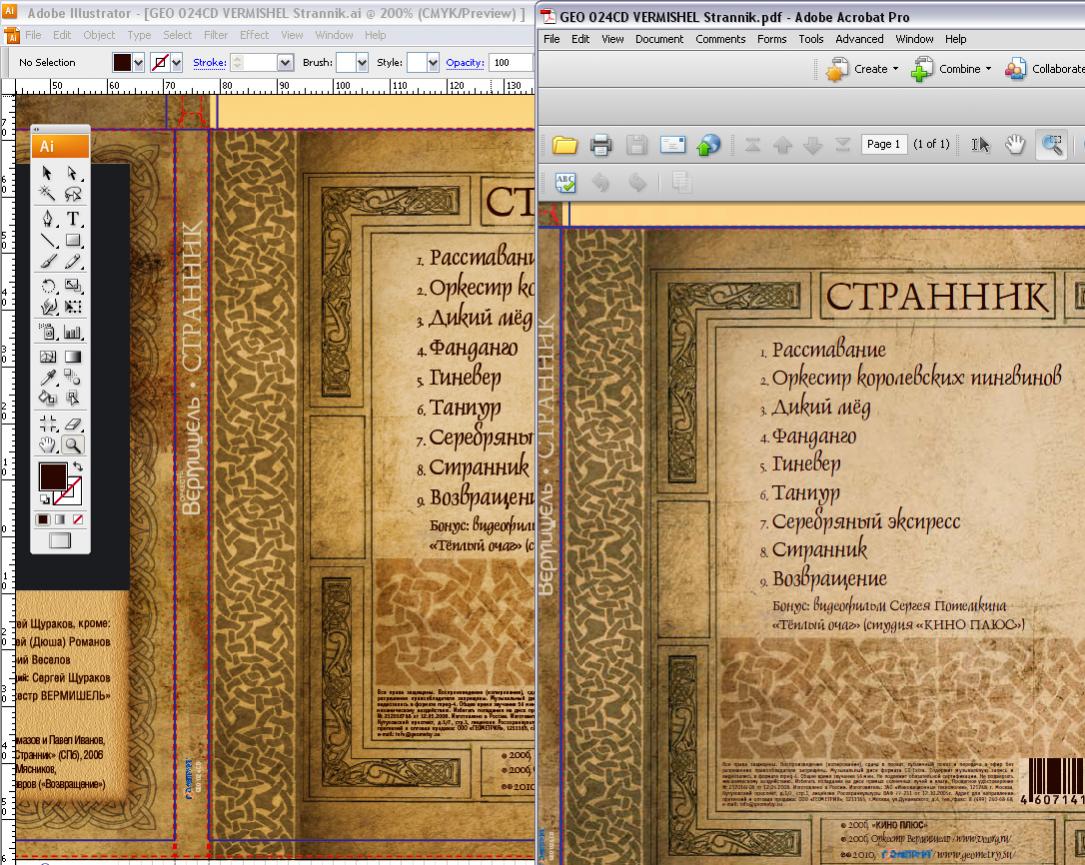Pick the Paintbrush tool

47,262
